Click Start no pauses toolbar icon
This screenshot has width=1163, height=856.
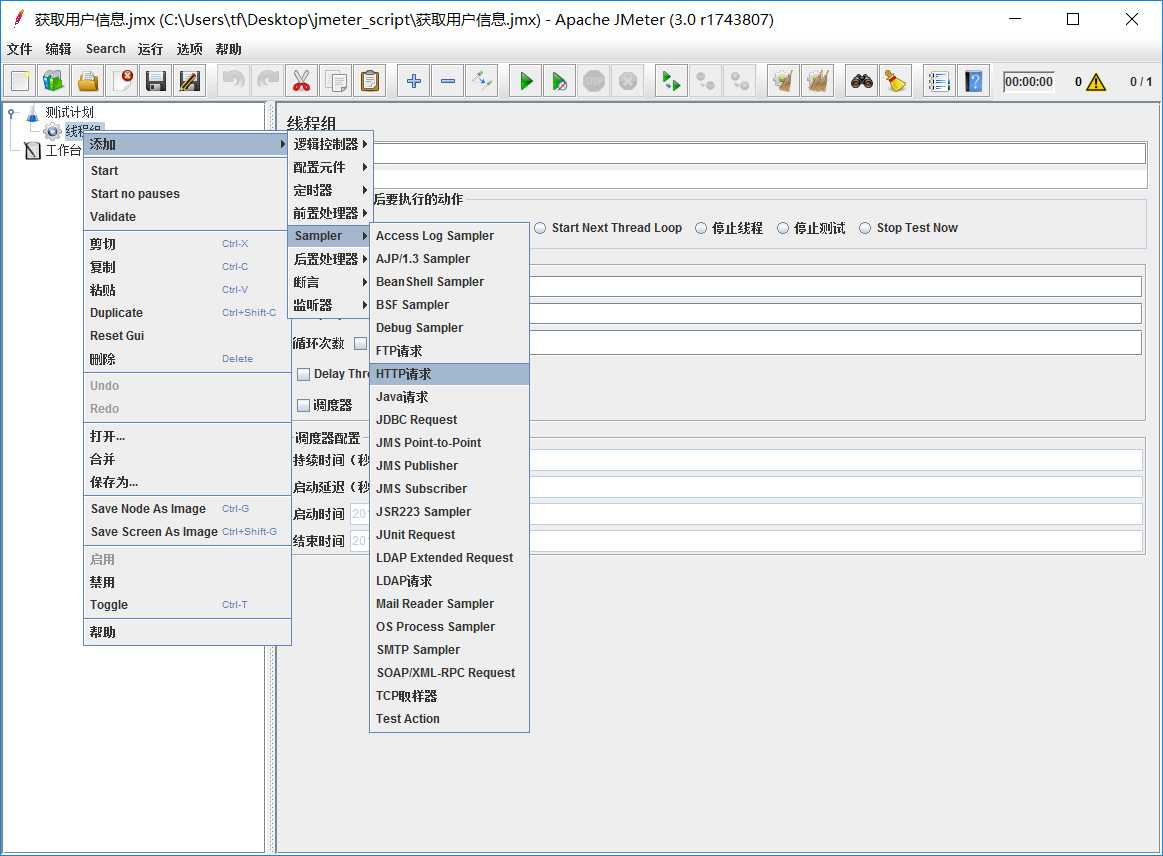pyautogui.click(x=559, y=81)
